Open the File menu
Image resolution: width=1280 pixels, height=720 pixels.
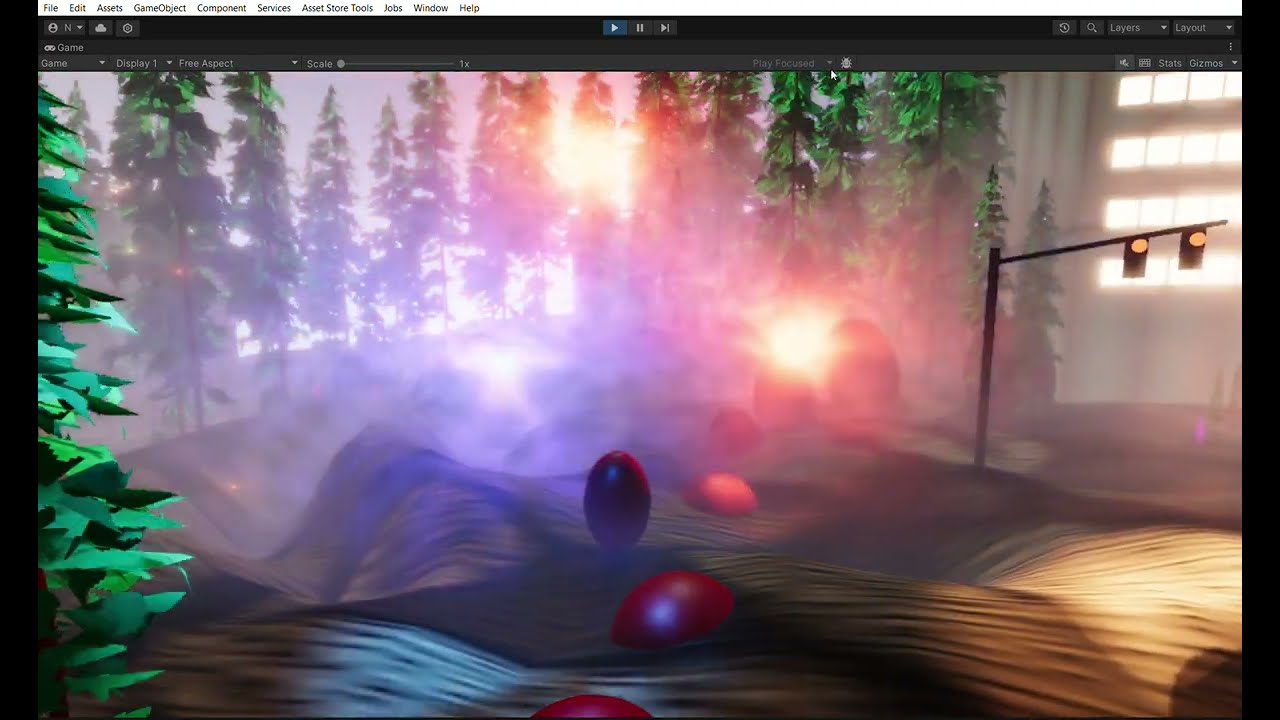pos(51,8)
